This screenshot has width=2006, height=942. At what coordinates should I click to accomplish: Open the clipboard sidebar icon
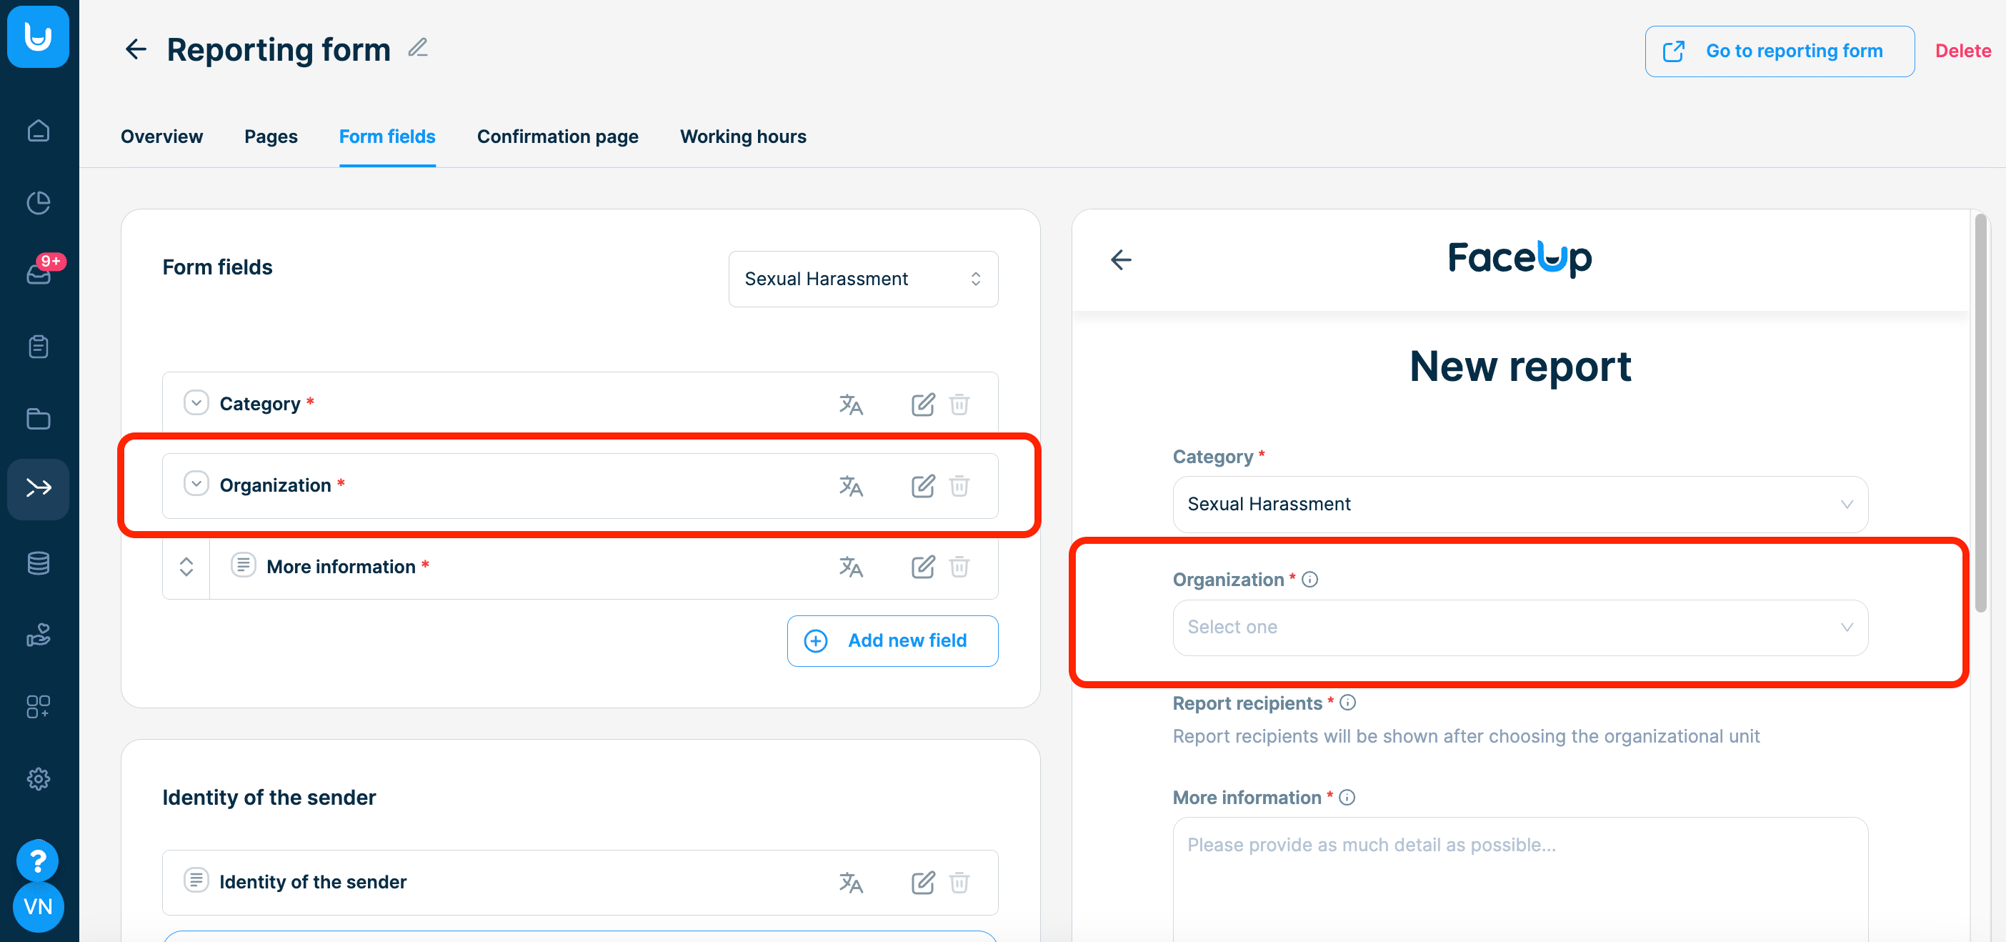point(38,347)
